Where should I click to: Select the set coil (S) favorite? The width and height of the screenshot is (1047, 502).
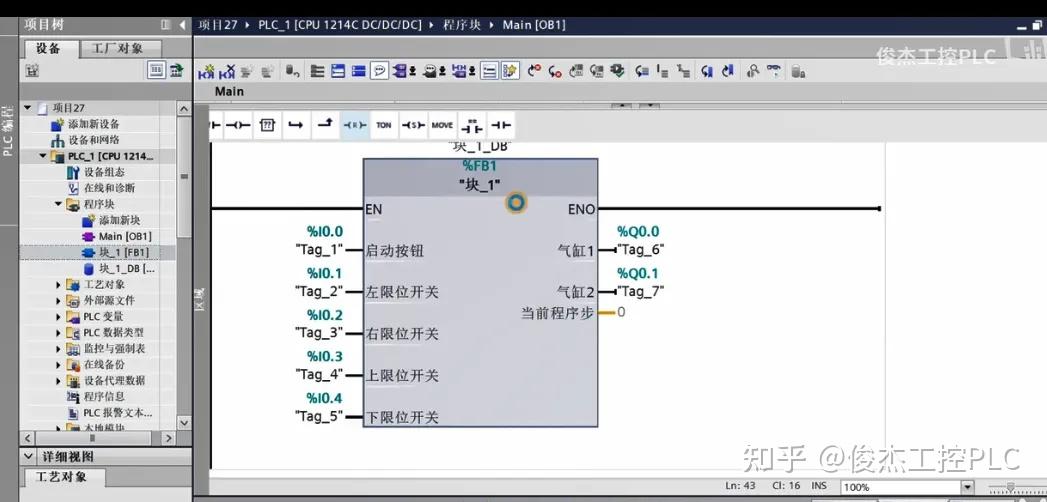[x=413, y=125]
